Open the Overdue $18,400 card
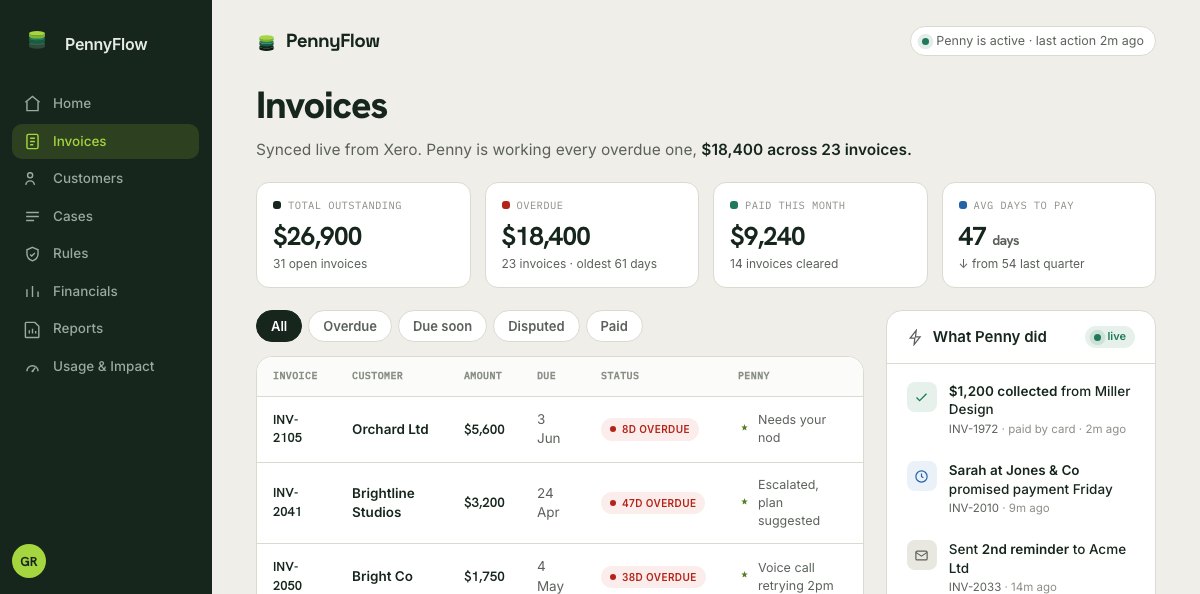The image size is (1200, 594). [592, 235]
